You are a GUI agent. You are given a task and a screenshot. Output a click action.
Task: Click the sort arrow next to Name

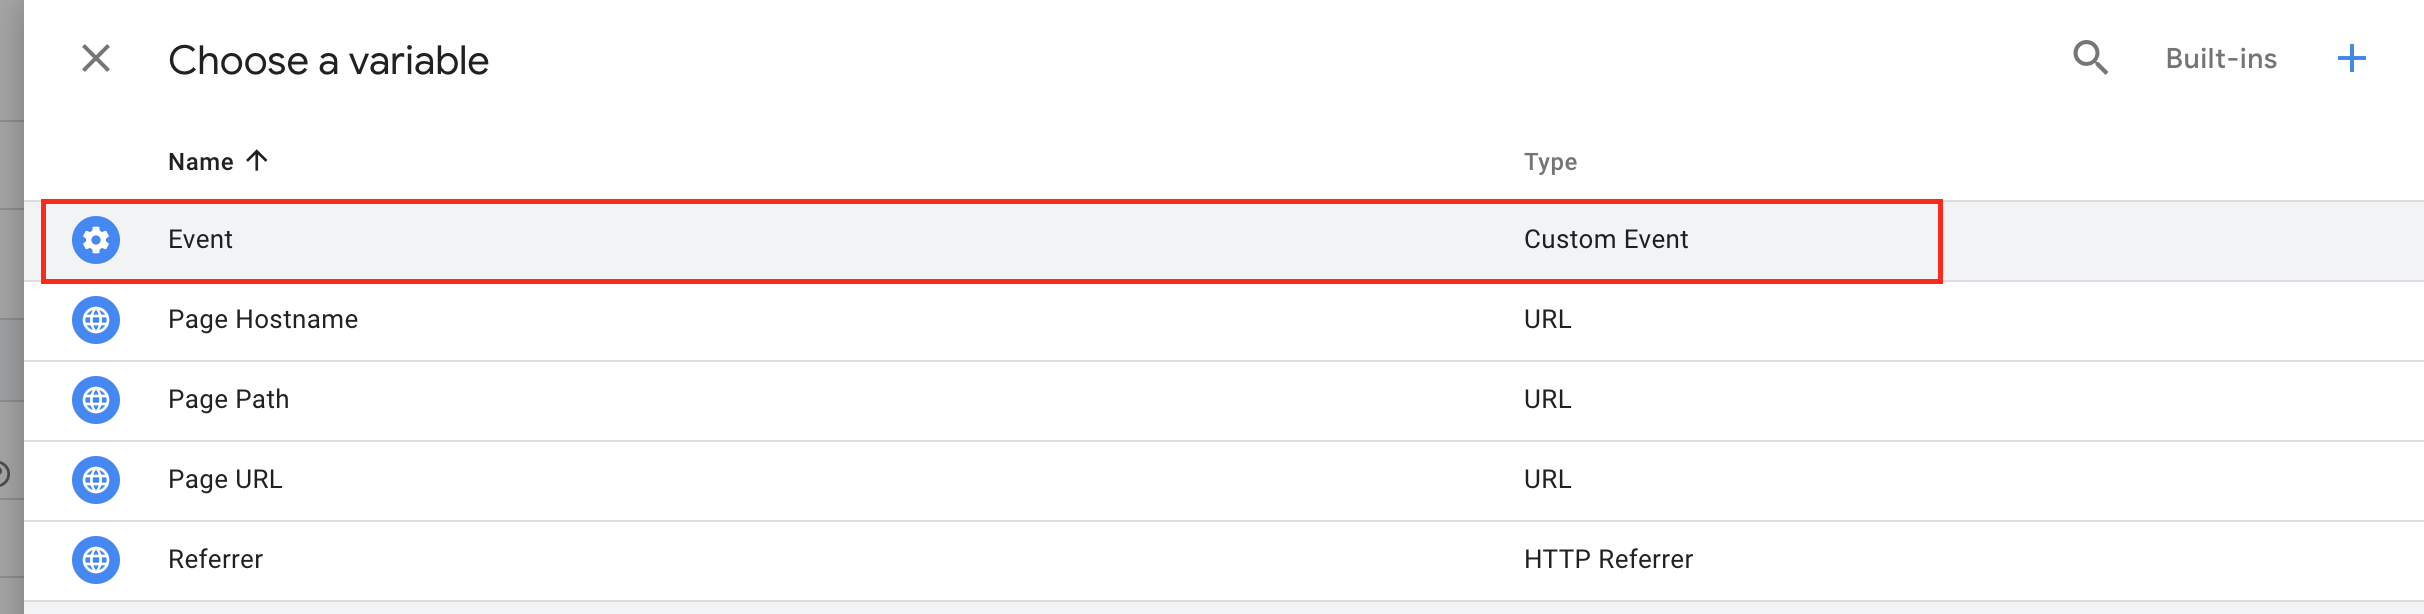point(256,160)
